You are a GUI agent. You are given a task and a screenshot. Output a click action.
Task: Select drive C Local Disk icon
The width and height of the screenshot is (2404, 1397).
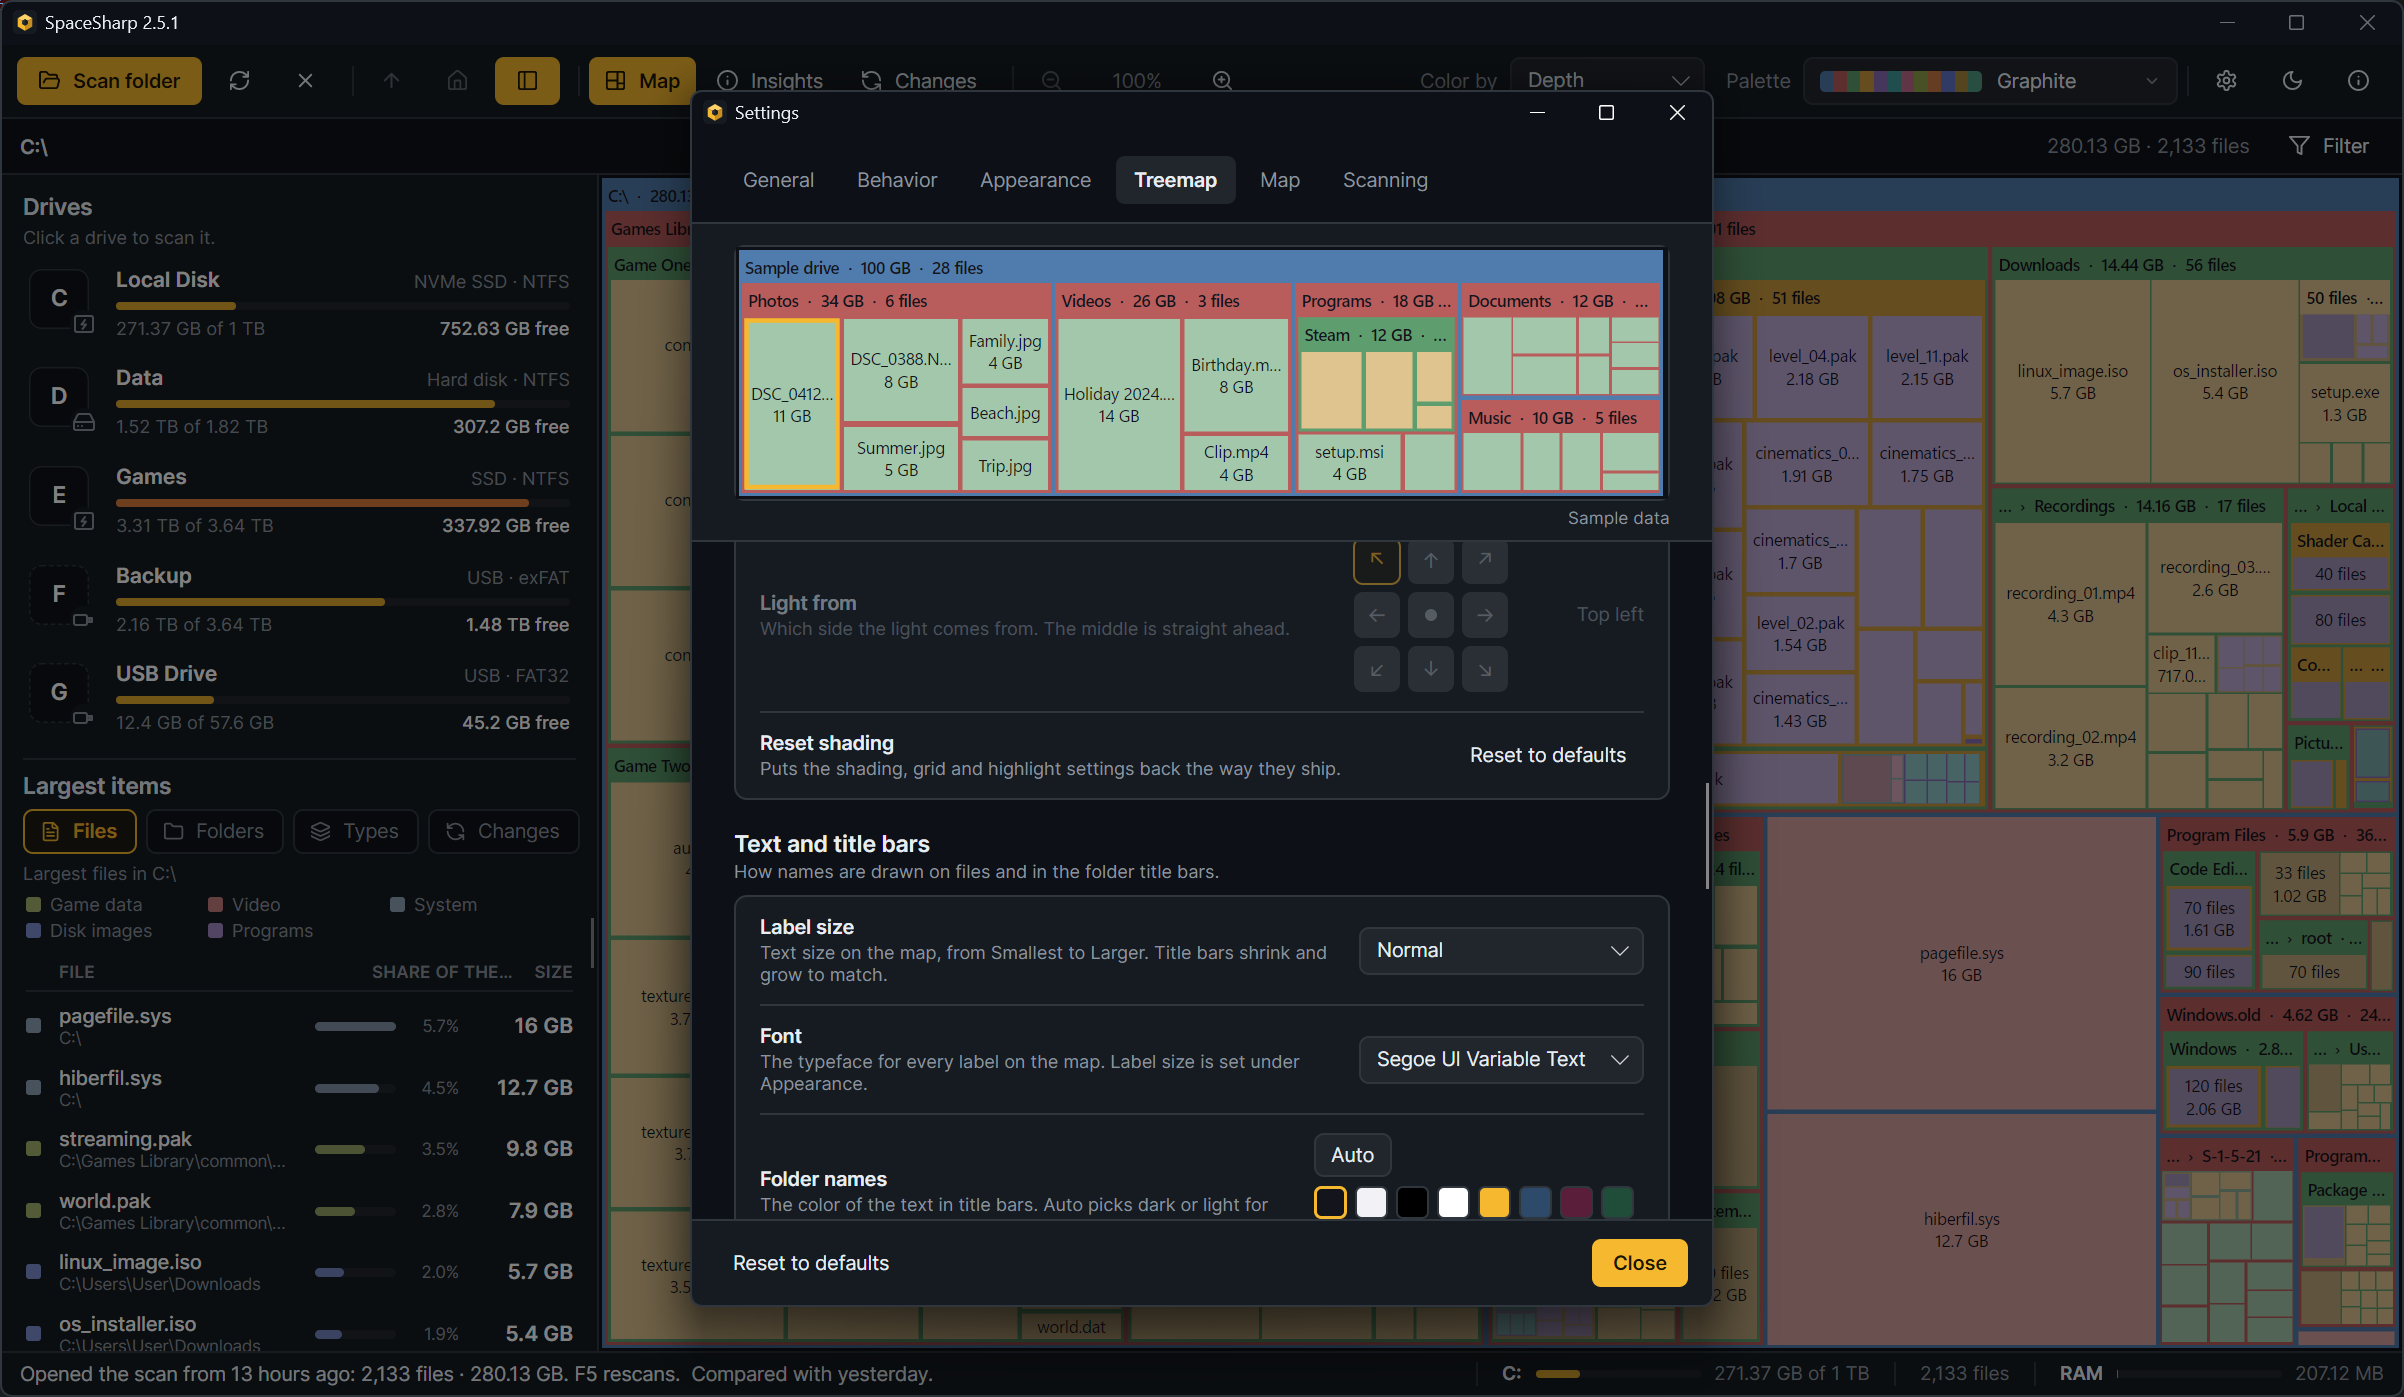coord(59,299)
